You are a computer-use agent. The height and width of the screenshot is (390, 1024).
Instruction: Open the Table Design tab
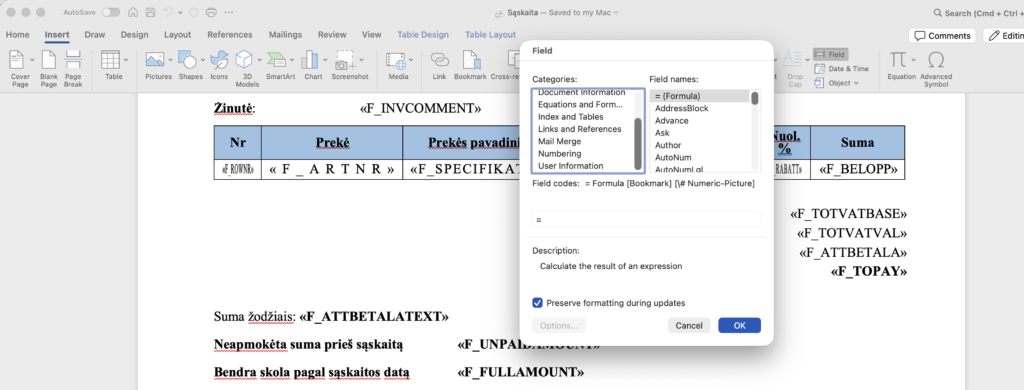pyautogui.click(x=423, y=35)
